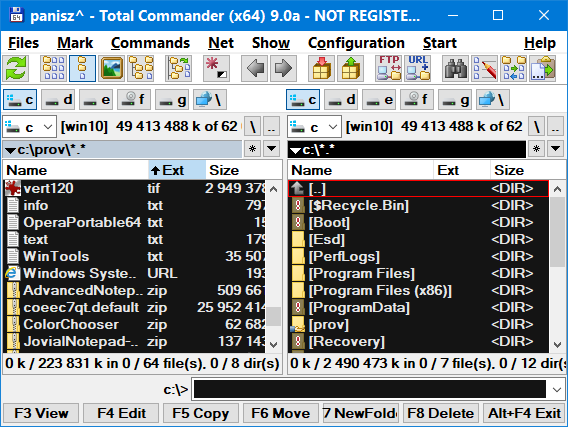Select drive g in left drive bar
Screen dimensions: 568x427
(172, 100)
